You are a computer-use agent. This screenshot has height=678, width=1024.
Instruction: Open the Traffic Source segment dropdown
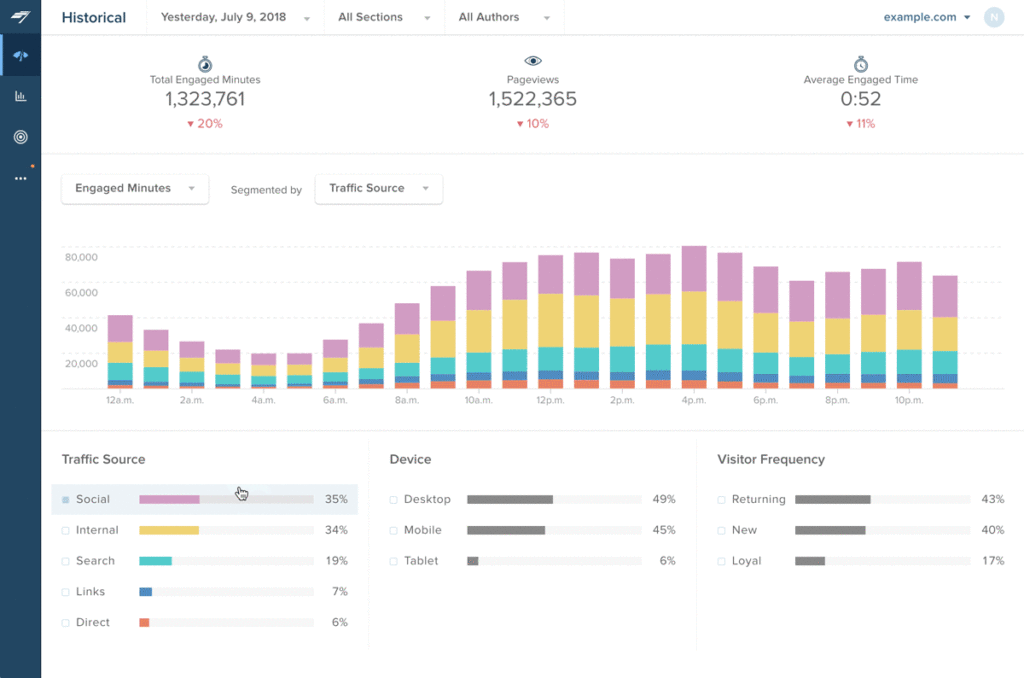pos(379,189)
